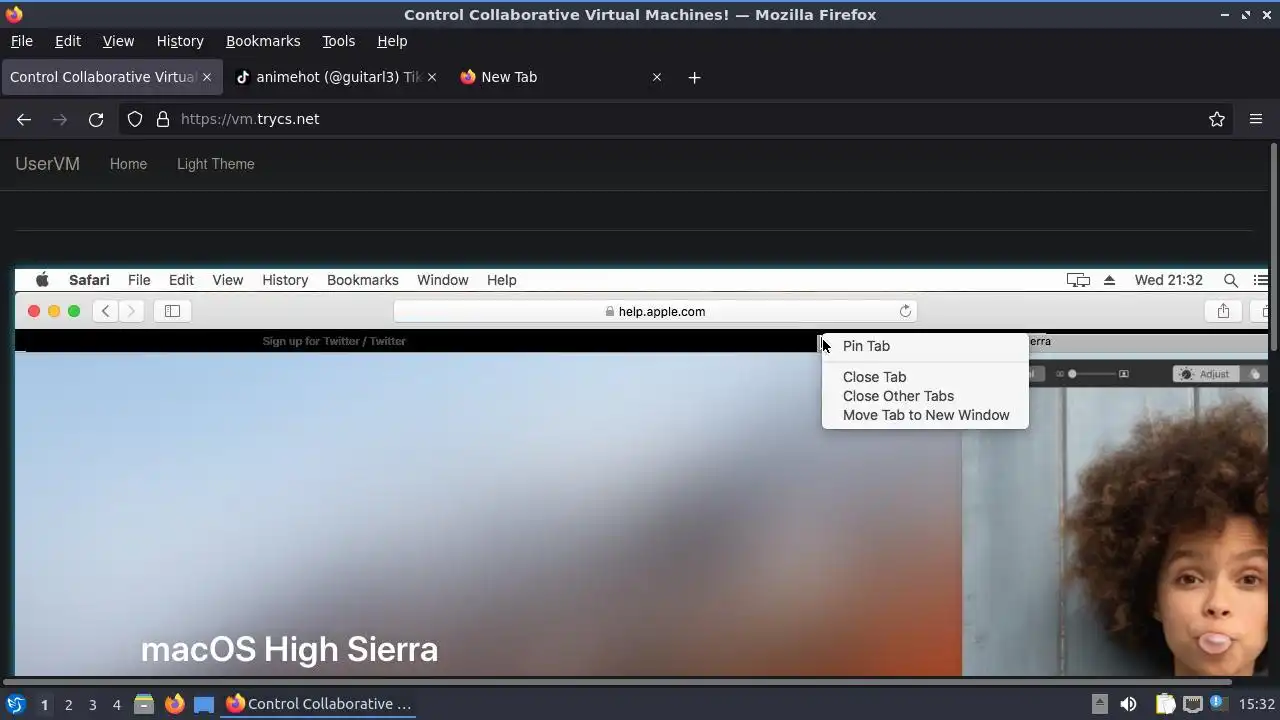Click Safari share button
This screenshot has height=720, width=1280.
(1223, 311)
